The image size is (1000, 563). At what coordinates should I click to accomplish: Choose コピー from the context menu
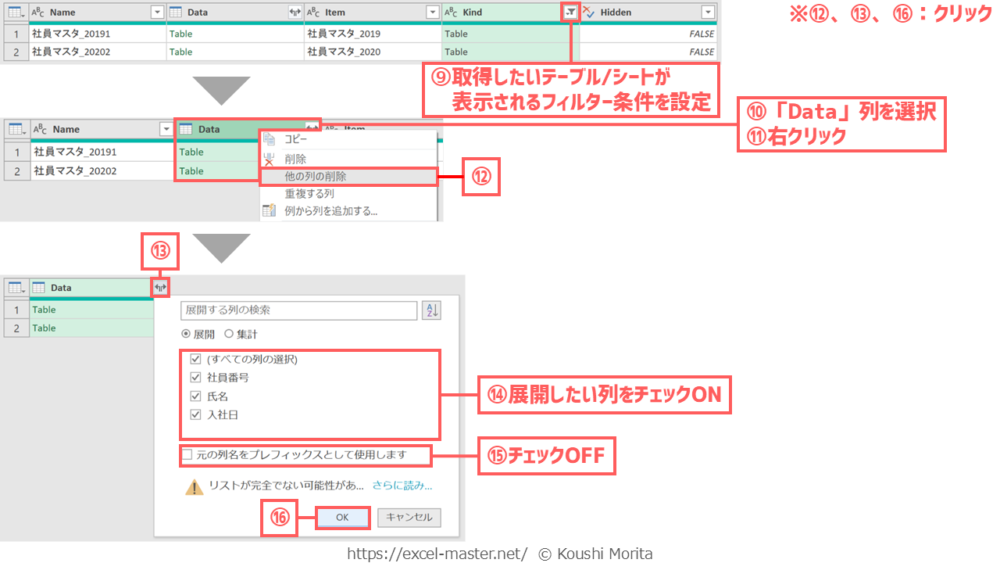tap(296, 140)
